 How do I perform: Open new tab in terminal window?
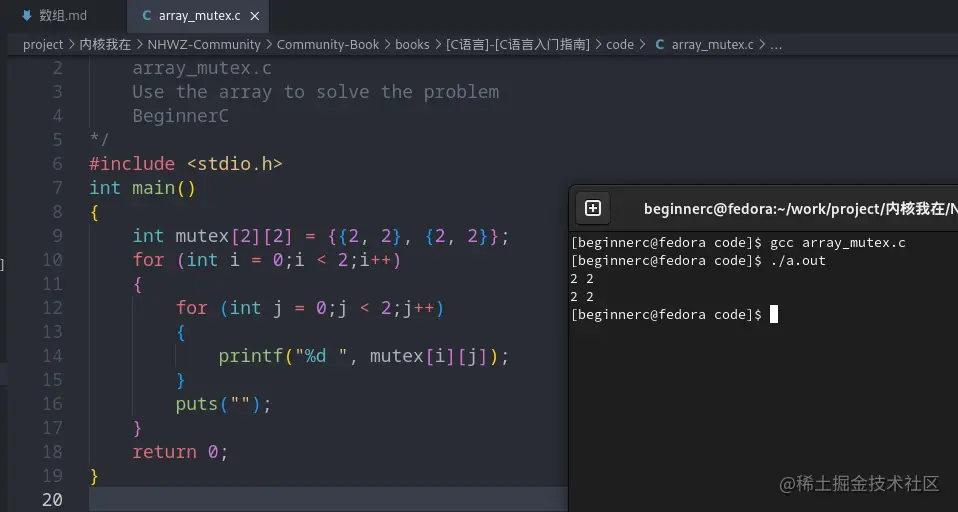593,208
